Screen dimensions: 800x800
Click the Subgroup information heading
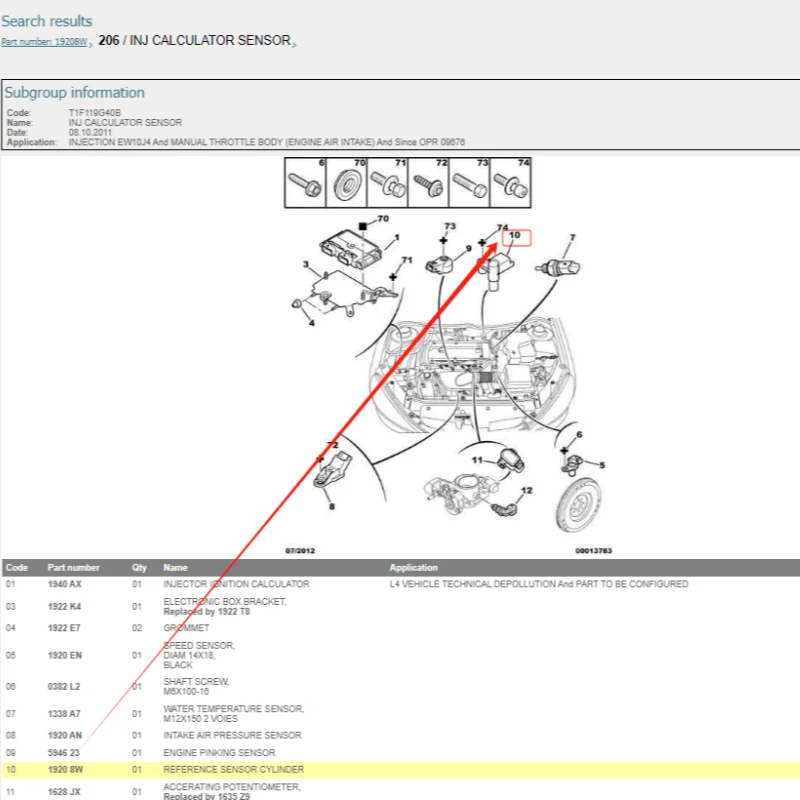74,92
